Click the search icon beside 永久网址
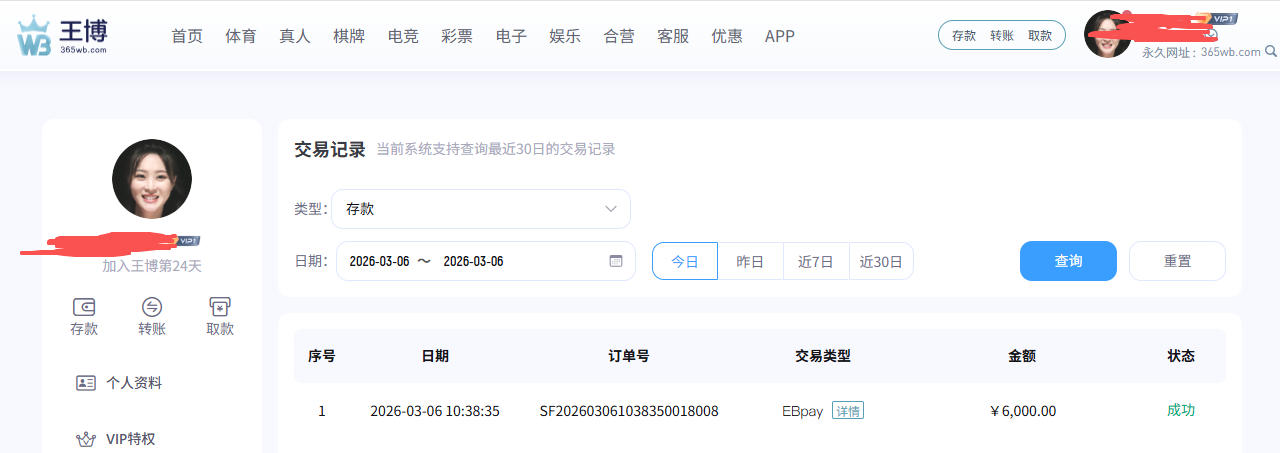Image resolution: width=1280 pixels, height=453 pixels. click(x=1270, y=52)
